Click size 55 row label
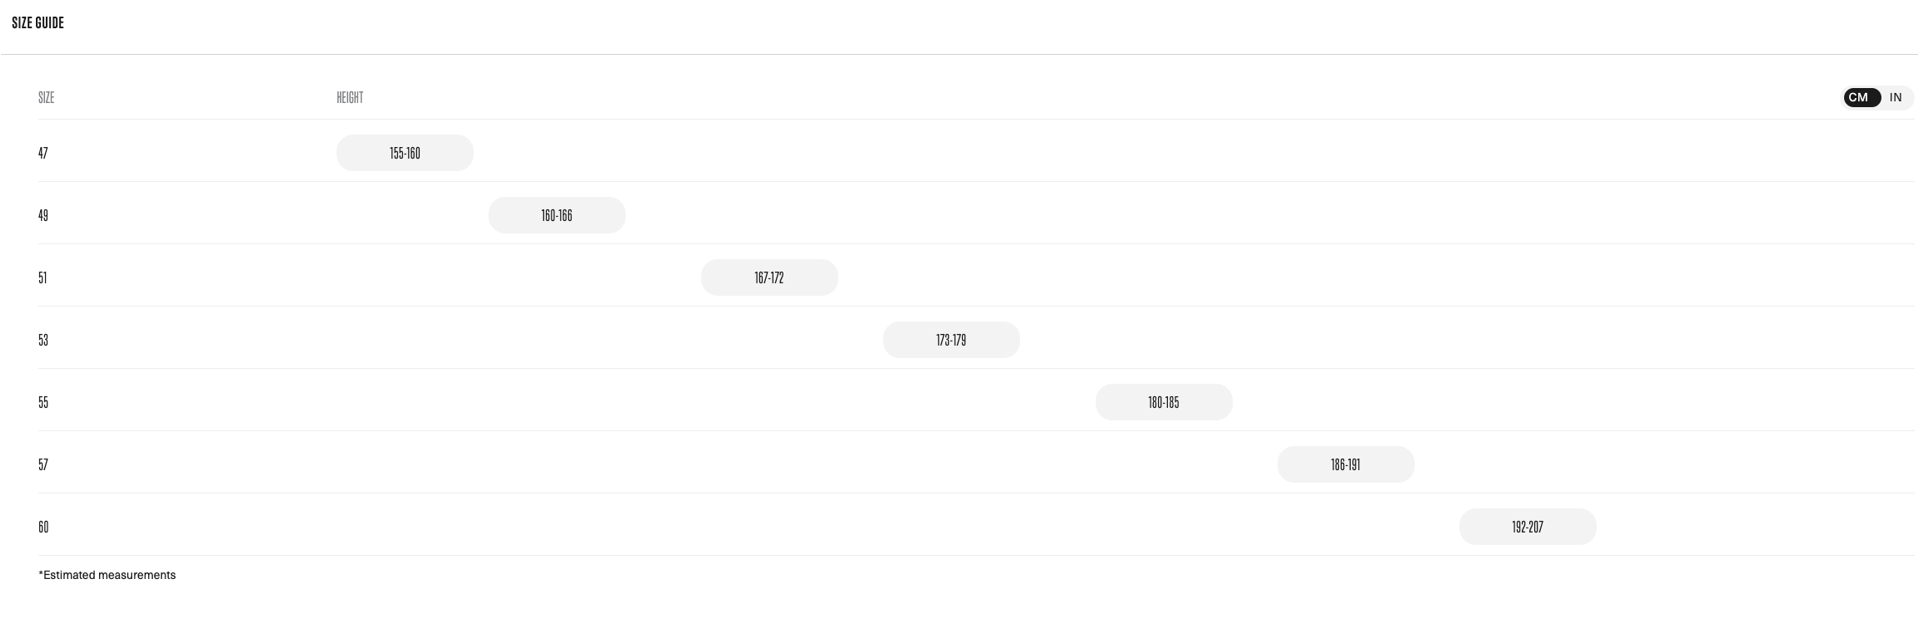 (x=43, y=402)
